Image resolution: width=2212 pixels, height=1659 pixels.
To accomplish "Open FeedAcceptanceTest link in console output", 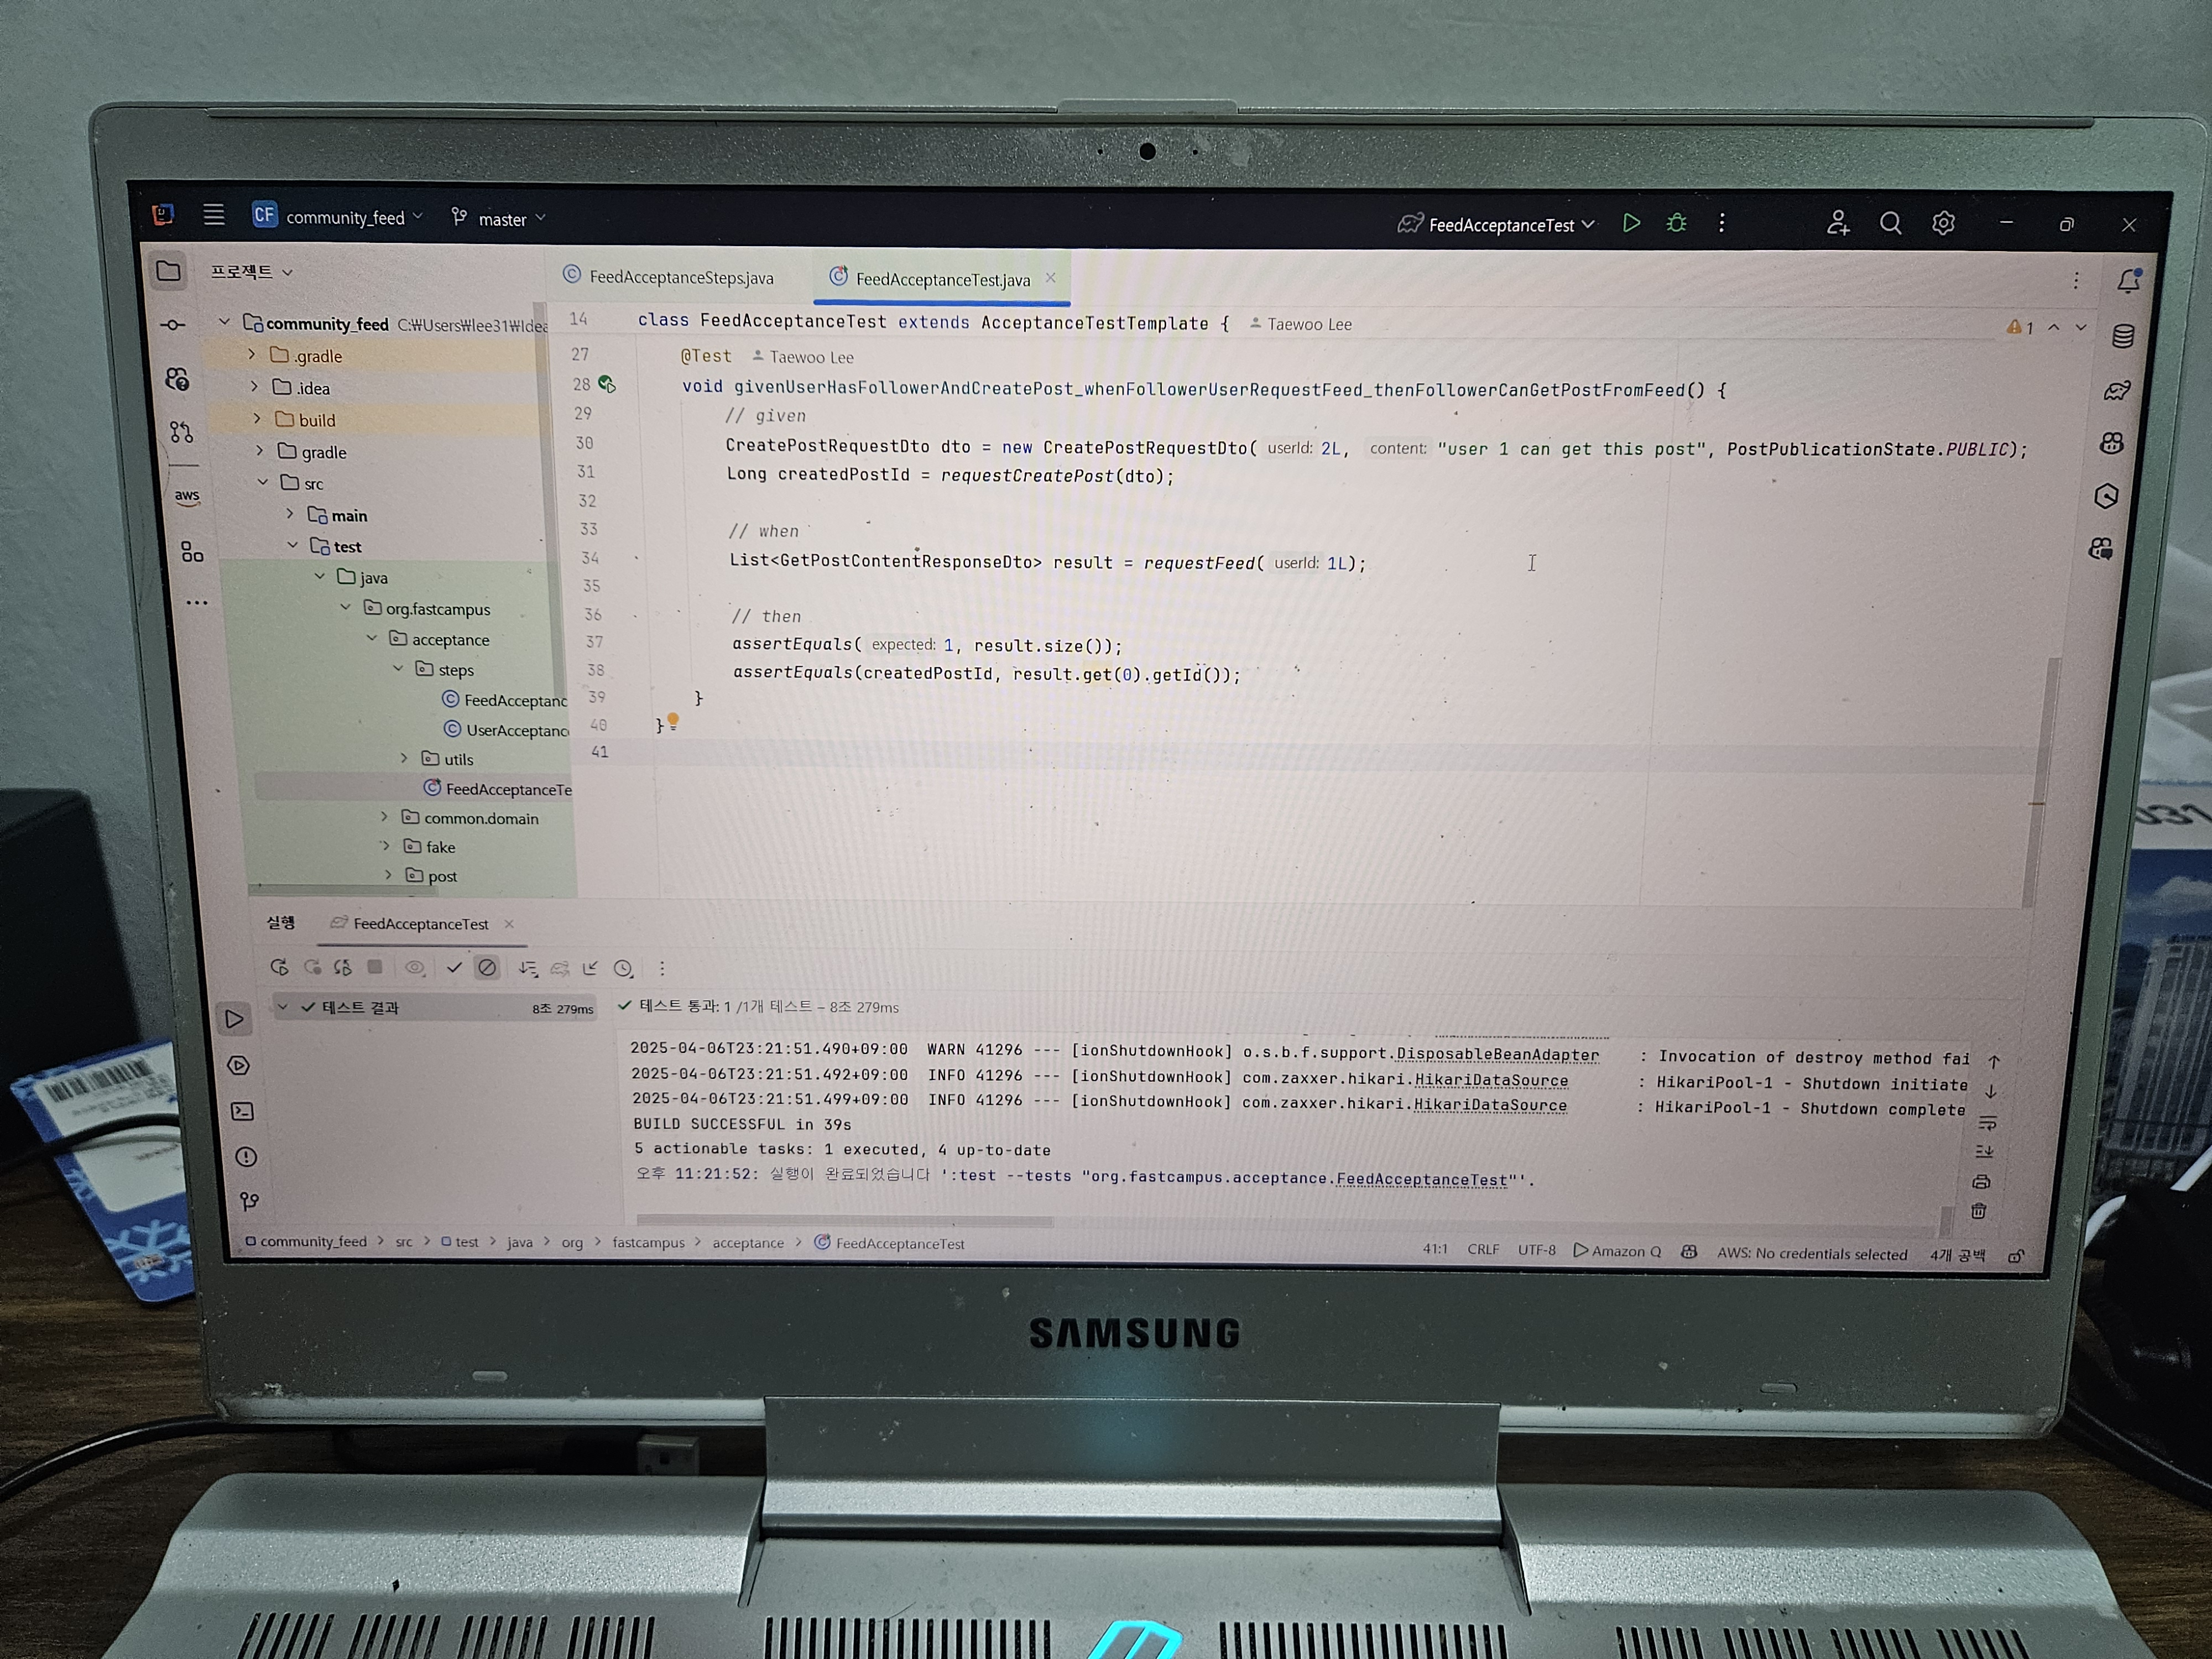I will (1421, 1179).
